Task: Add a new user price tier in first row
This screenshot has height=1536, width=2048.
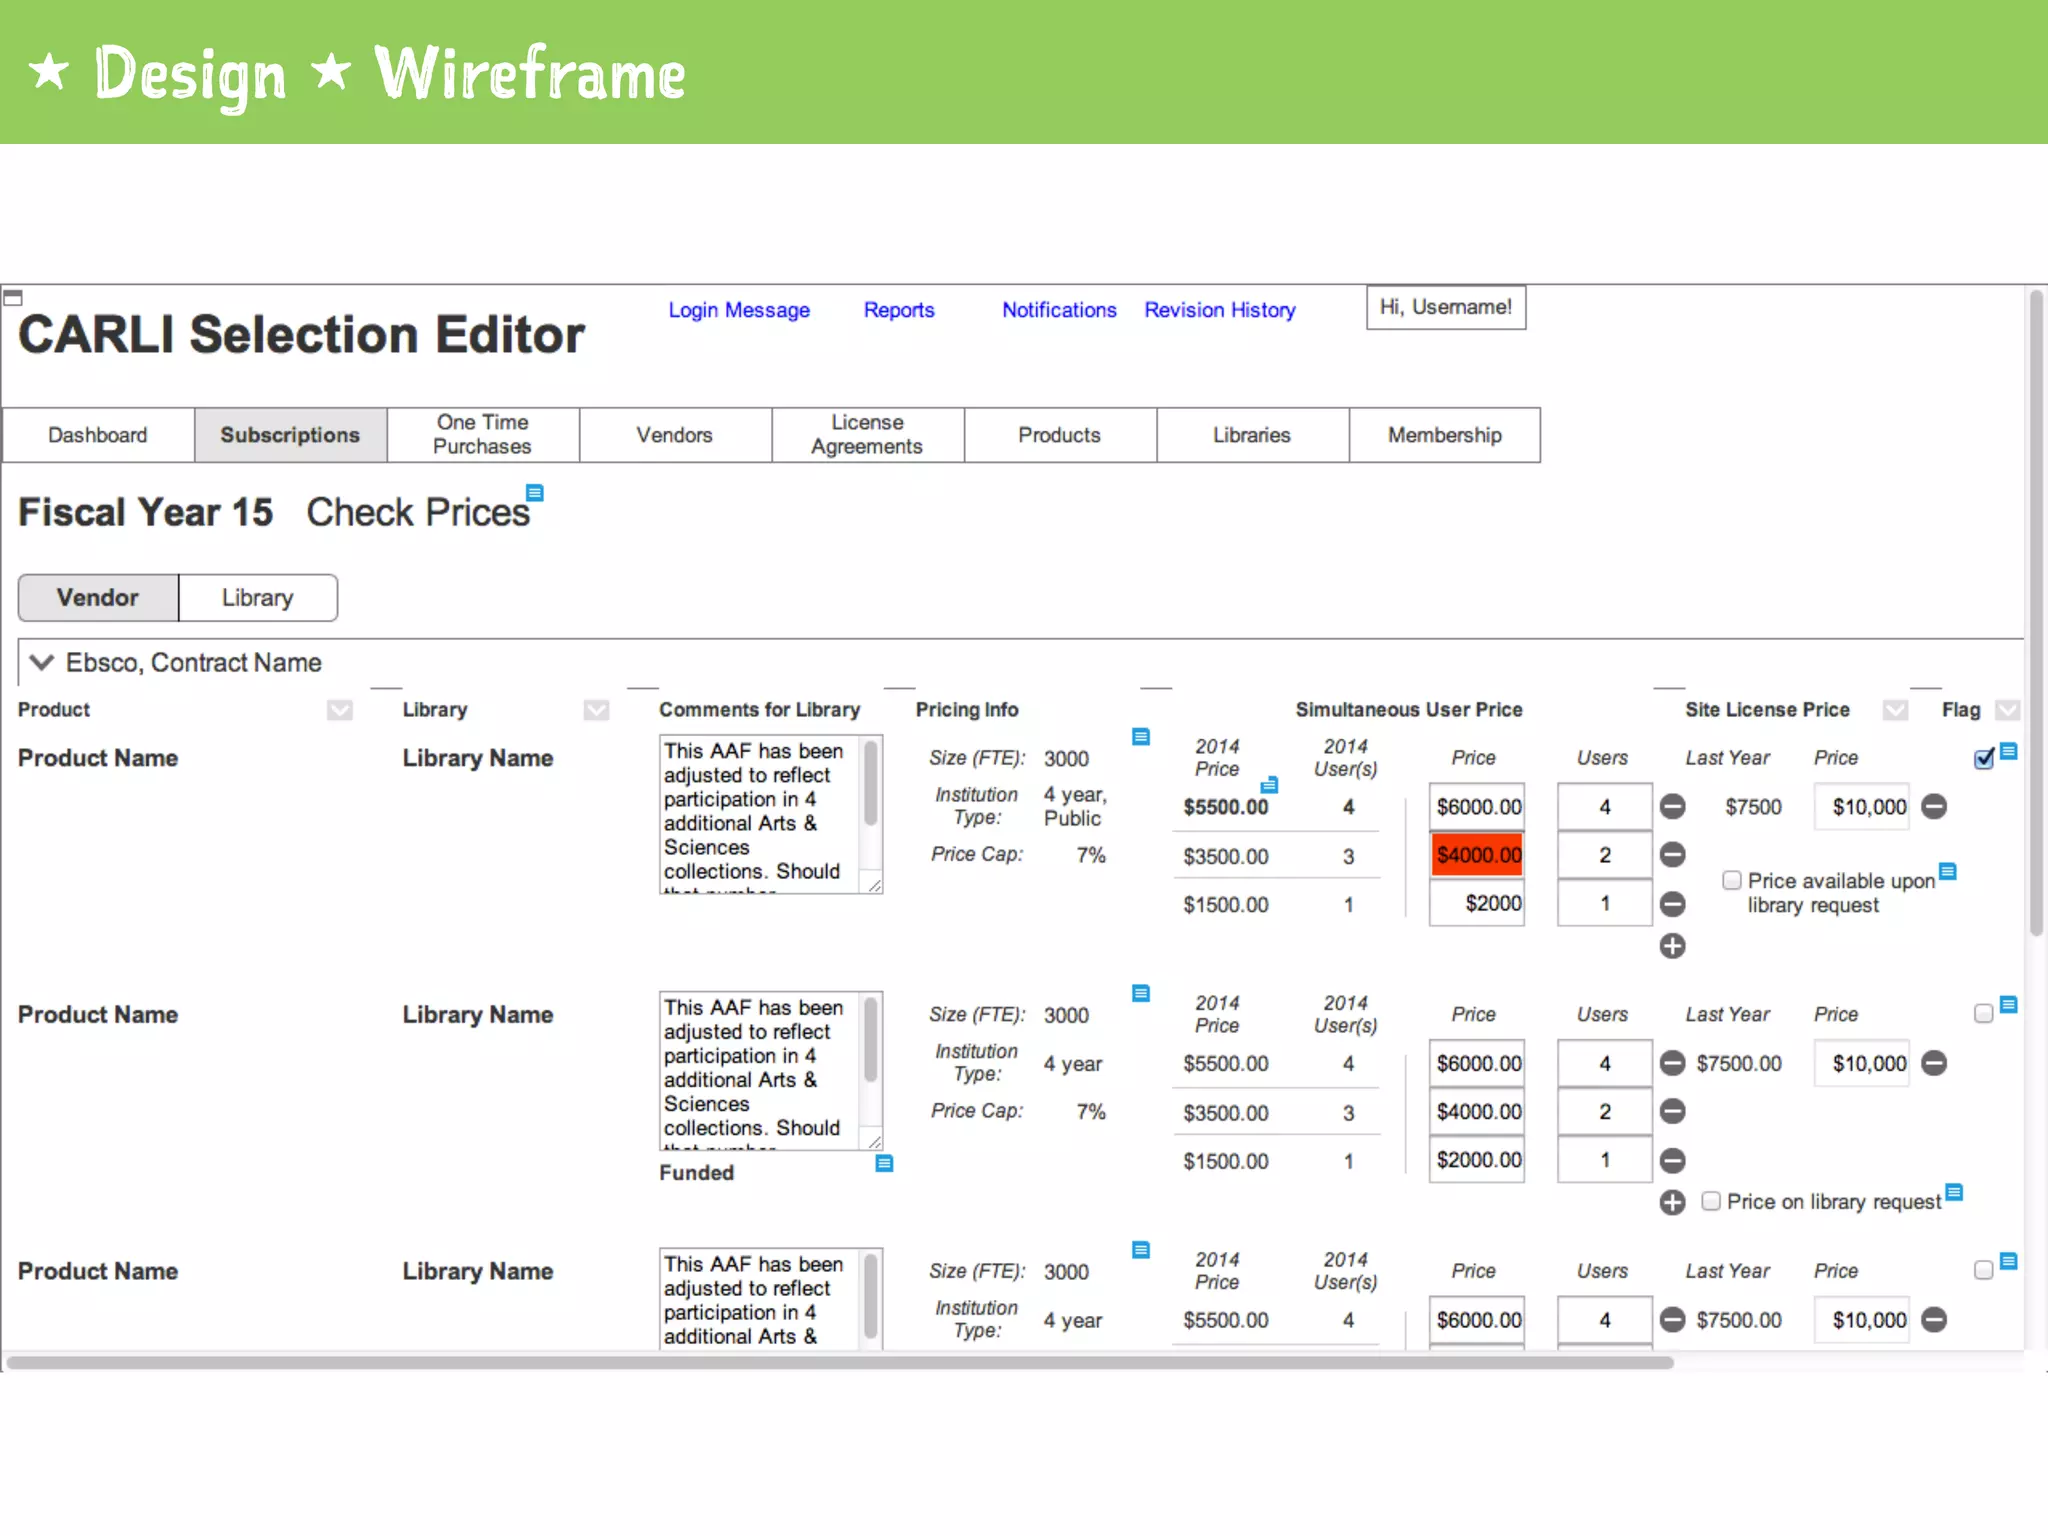Action: click(x=1672, y=946)
